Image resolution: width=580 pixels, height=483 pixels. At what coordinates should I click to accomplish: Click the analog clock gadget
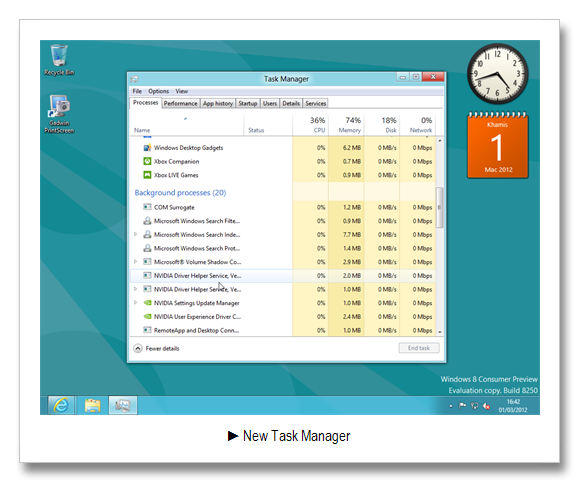tap(498, 74)
